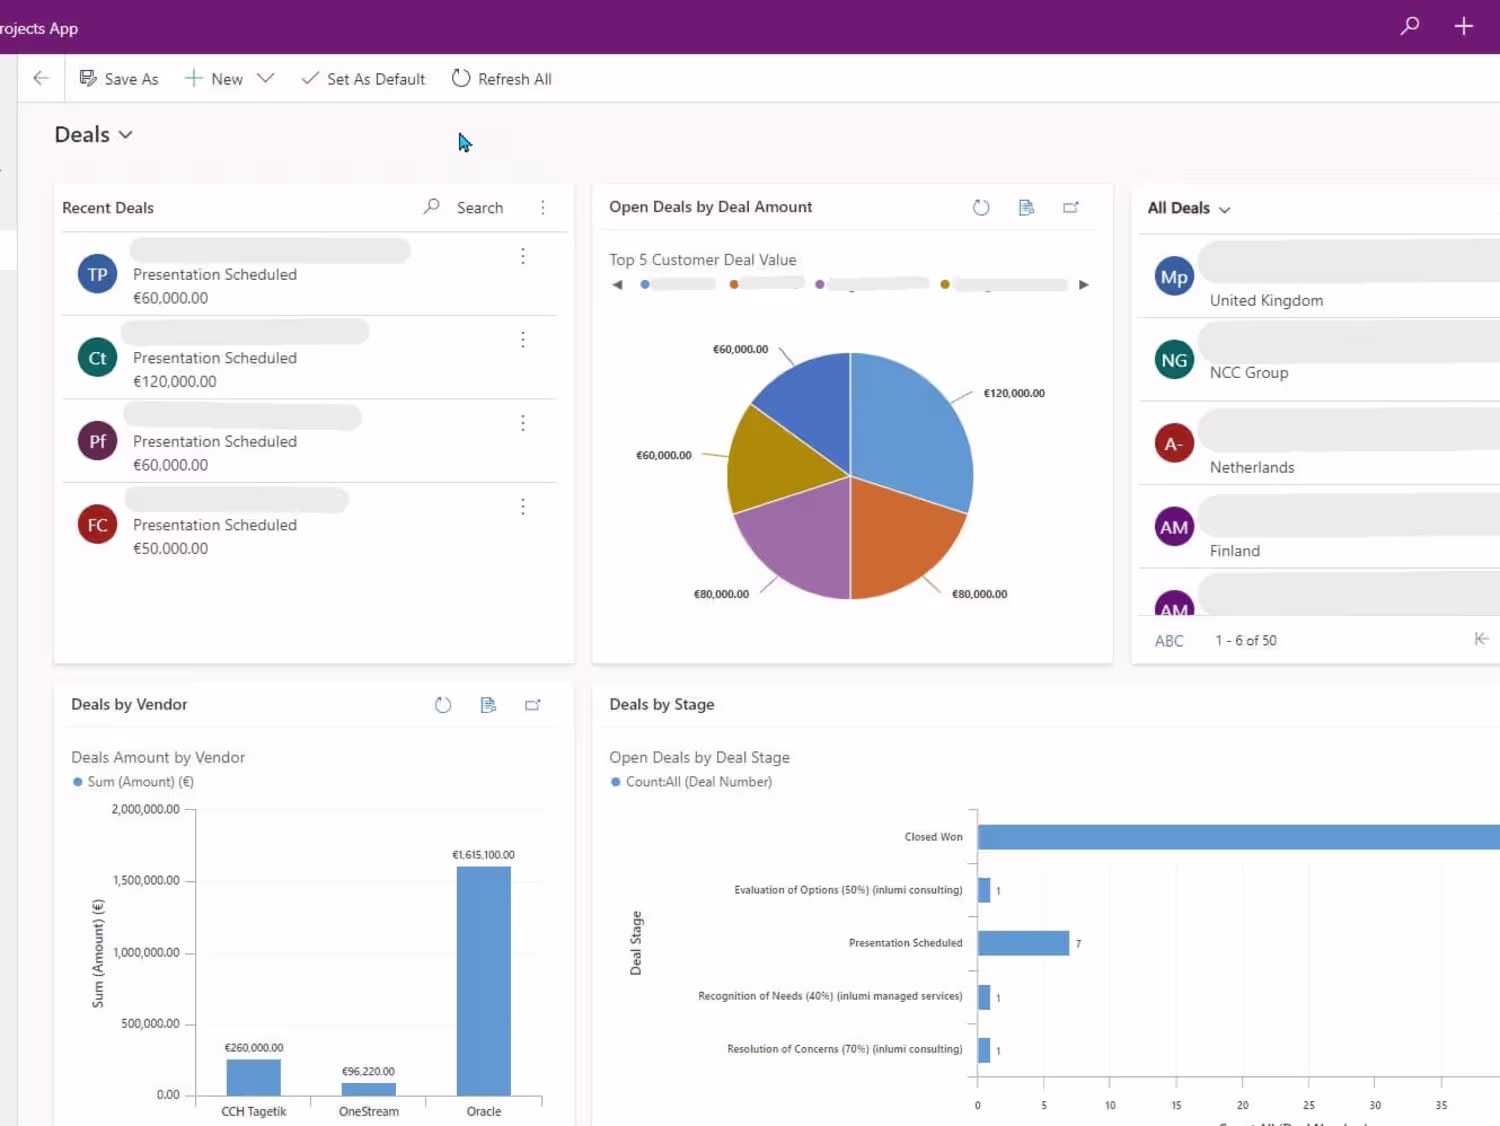Screen dimensions: 1500x1126
Task: View records icon in Deals by Vendor
Action: click(x=488, y=705)
